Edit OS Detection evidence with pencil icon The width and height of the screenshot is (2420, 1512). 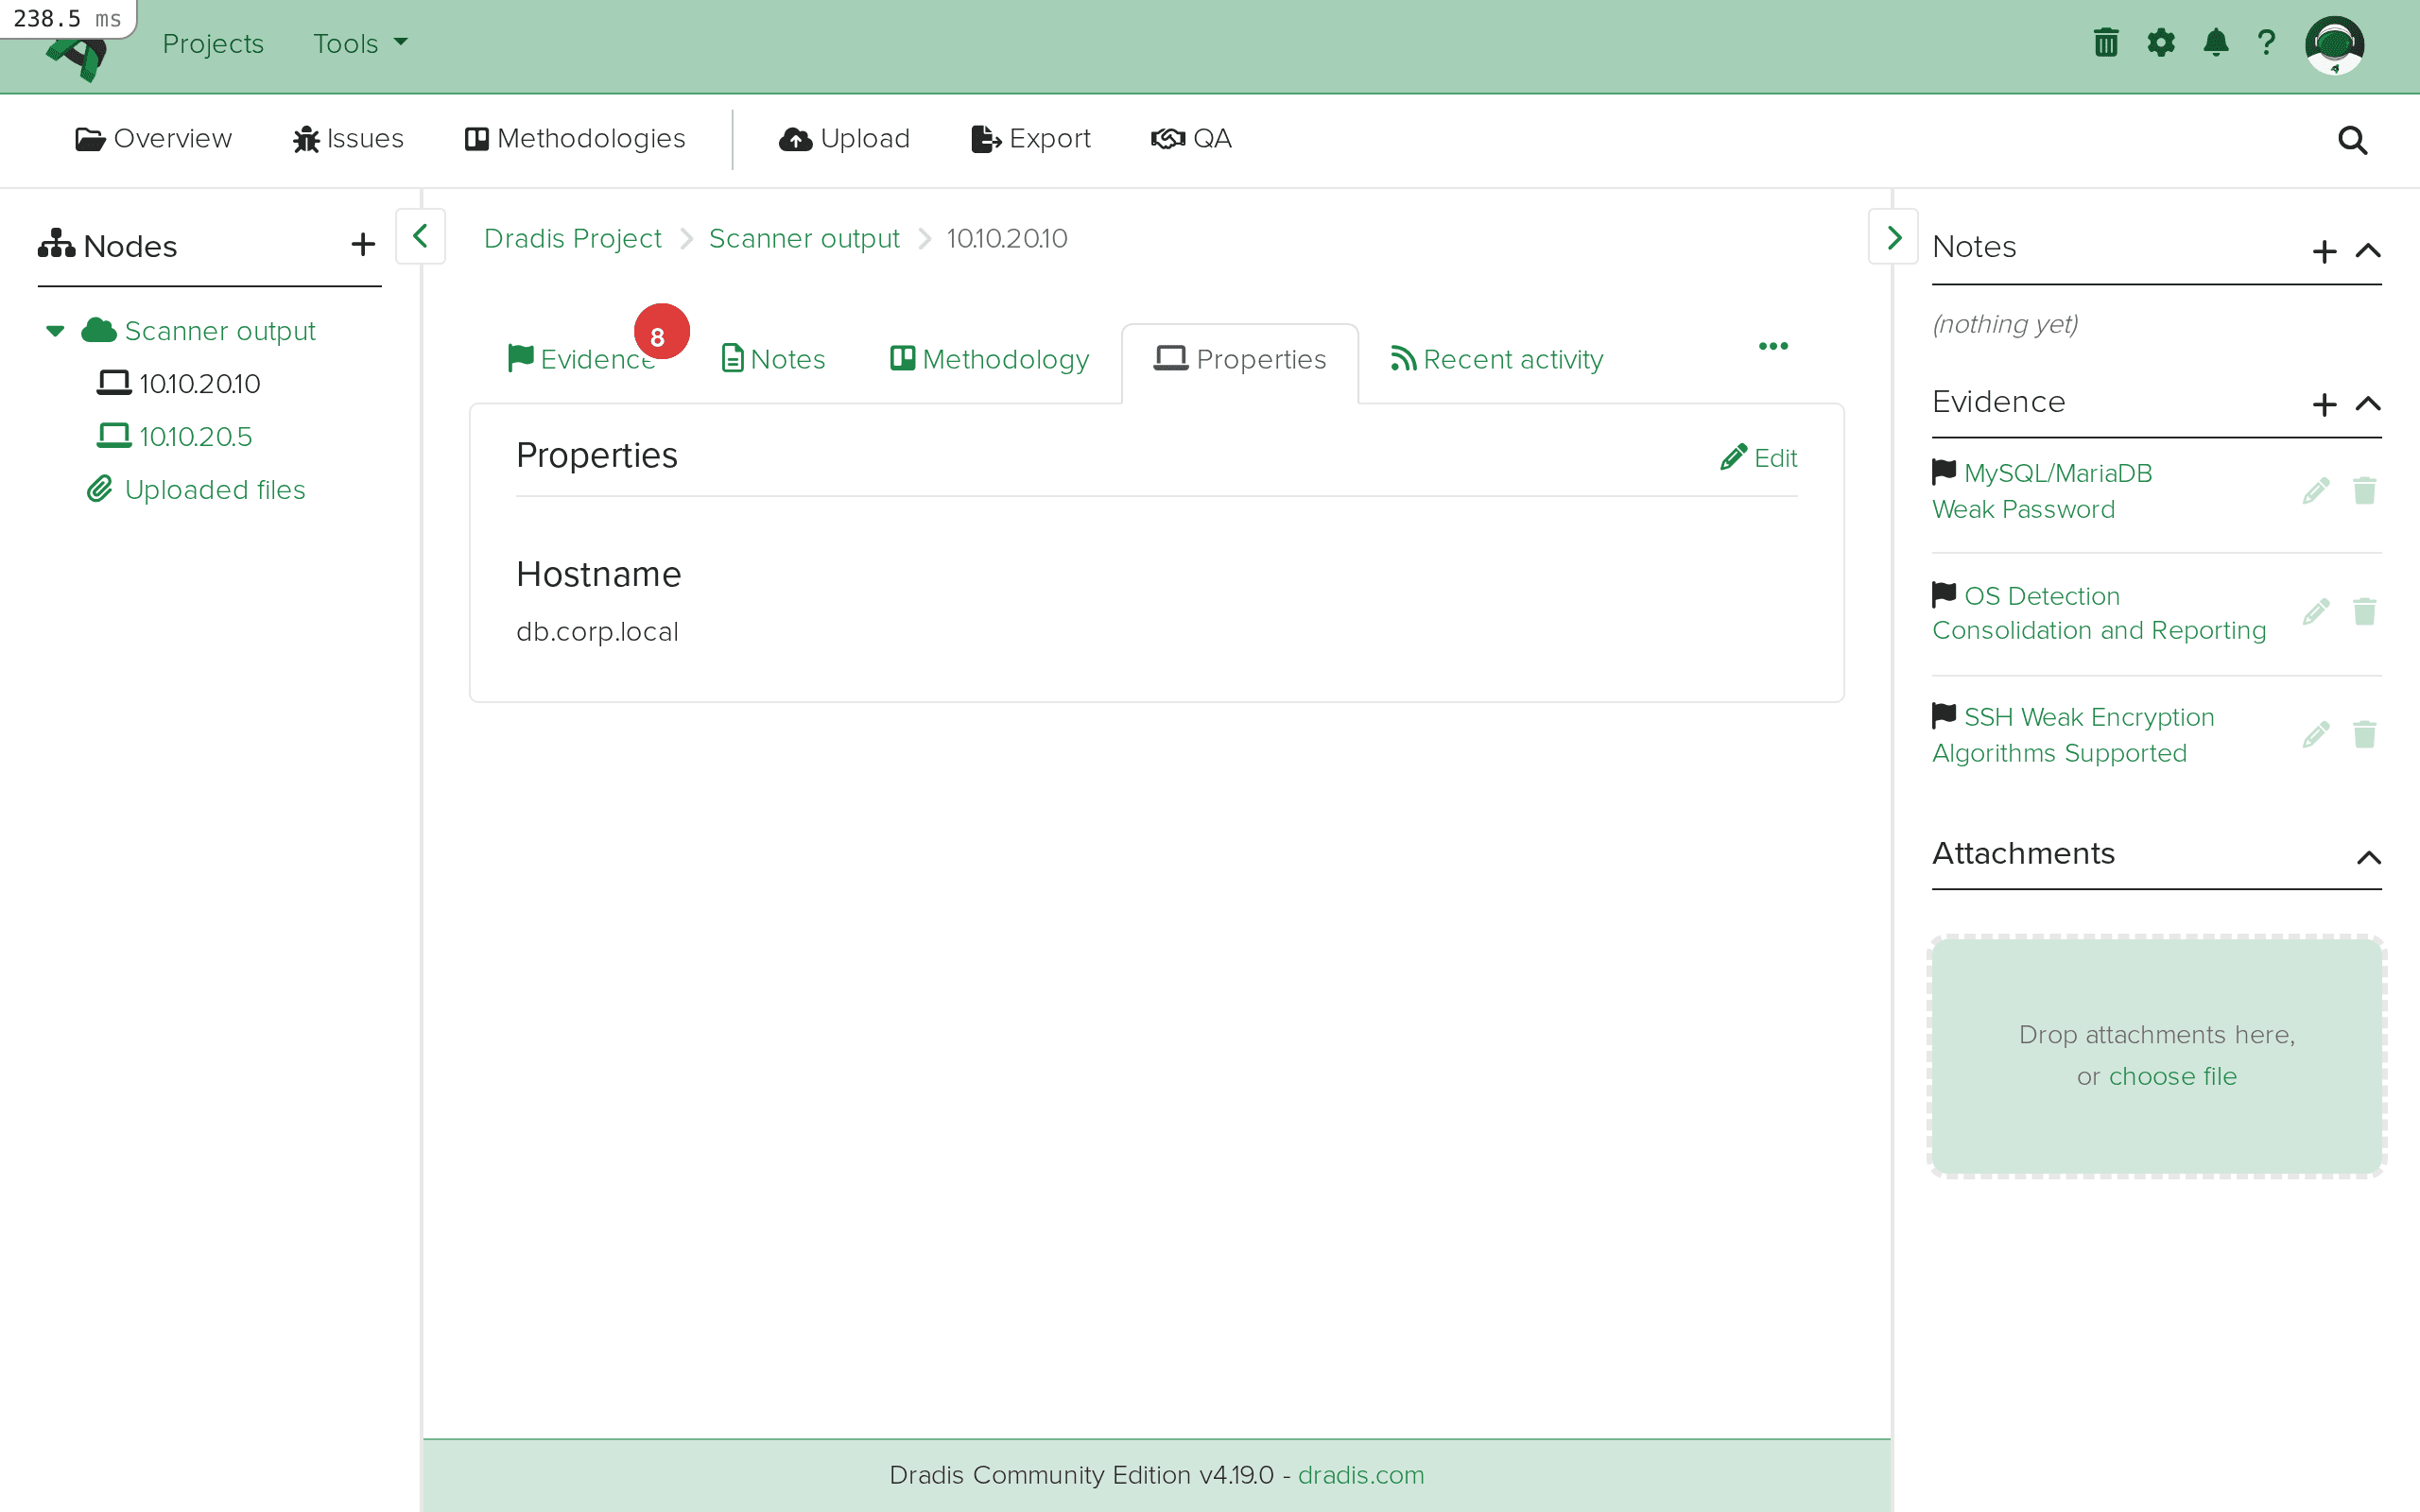[2316, 612]
